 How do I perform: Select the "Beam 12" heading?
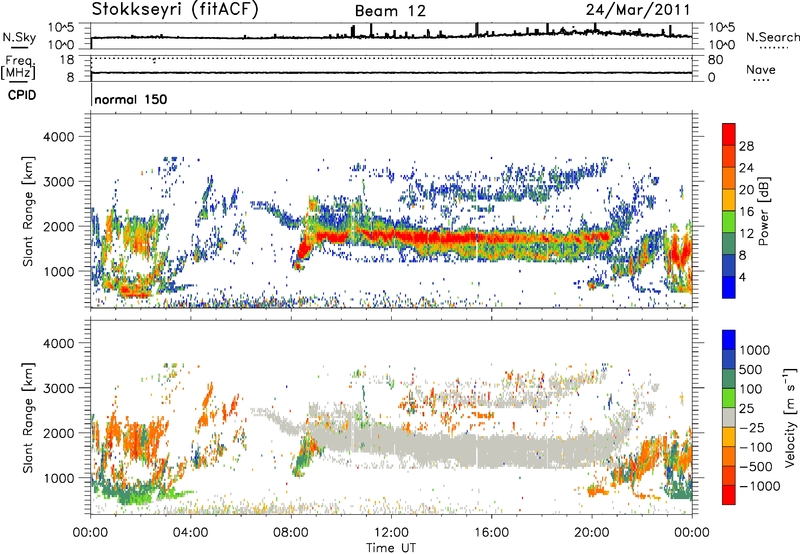[390, 11]
